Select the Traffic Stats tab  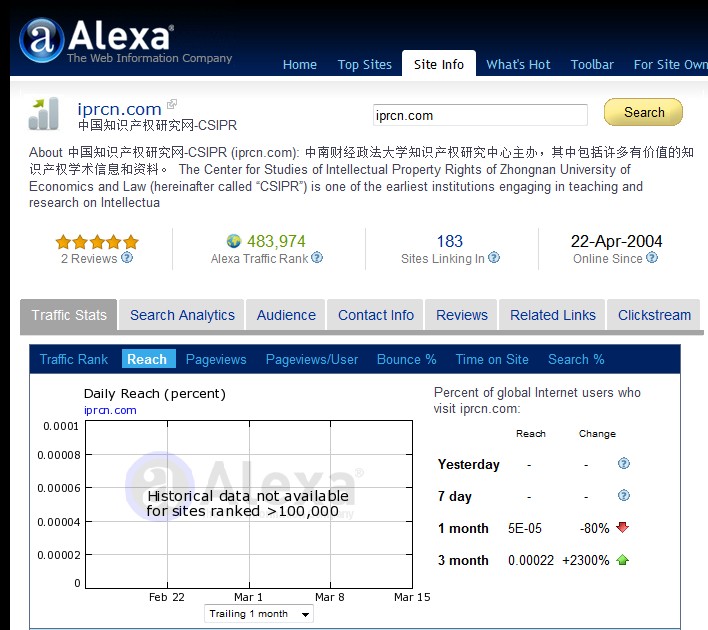pyautogui.click(x=69, y=315)
